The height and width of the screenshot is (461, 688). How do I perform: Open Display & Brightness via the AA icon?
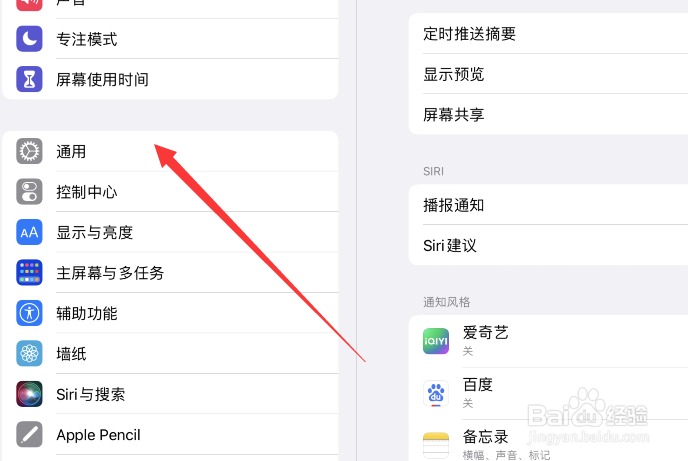coord(29,232)
